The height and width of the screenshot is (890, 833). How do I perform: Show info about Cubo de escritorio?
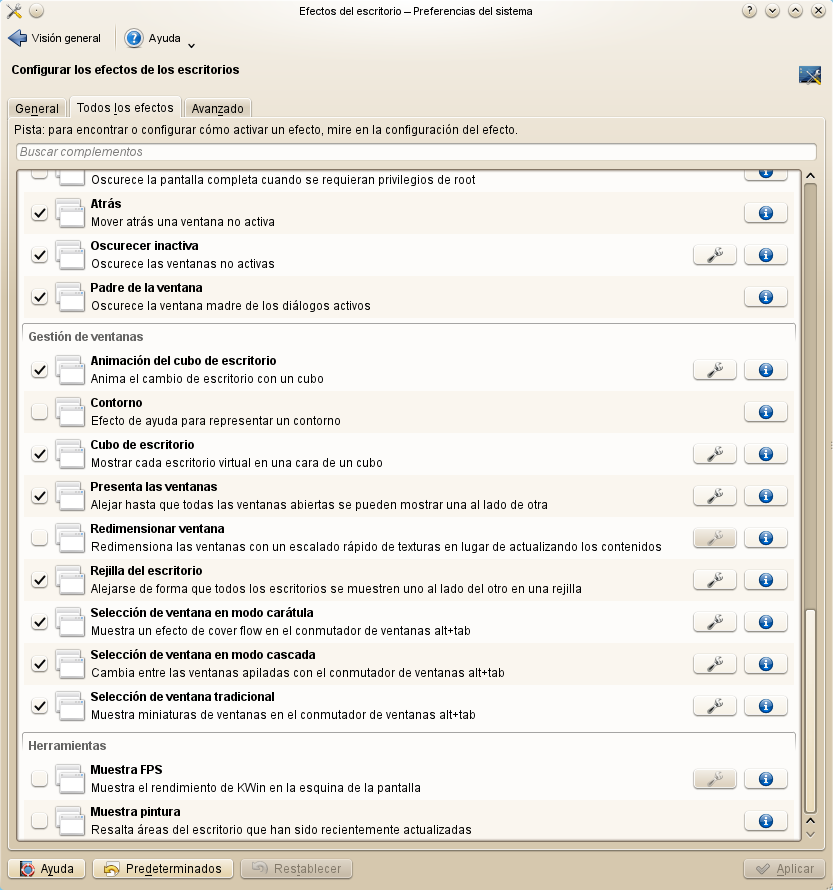click(765, 454)
